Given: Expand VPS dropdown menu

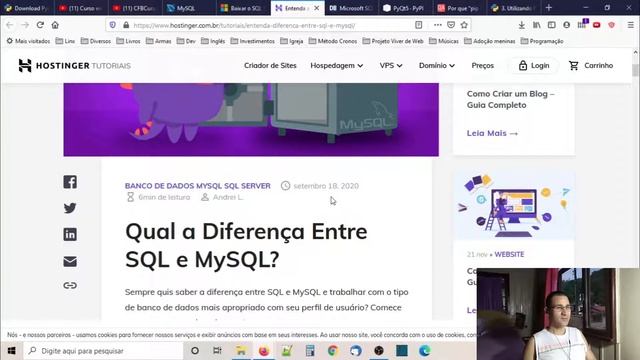Looking at the screenshot, I should point(391,65).
